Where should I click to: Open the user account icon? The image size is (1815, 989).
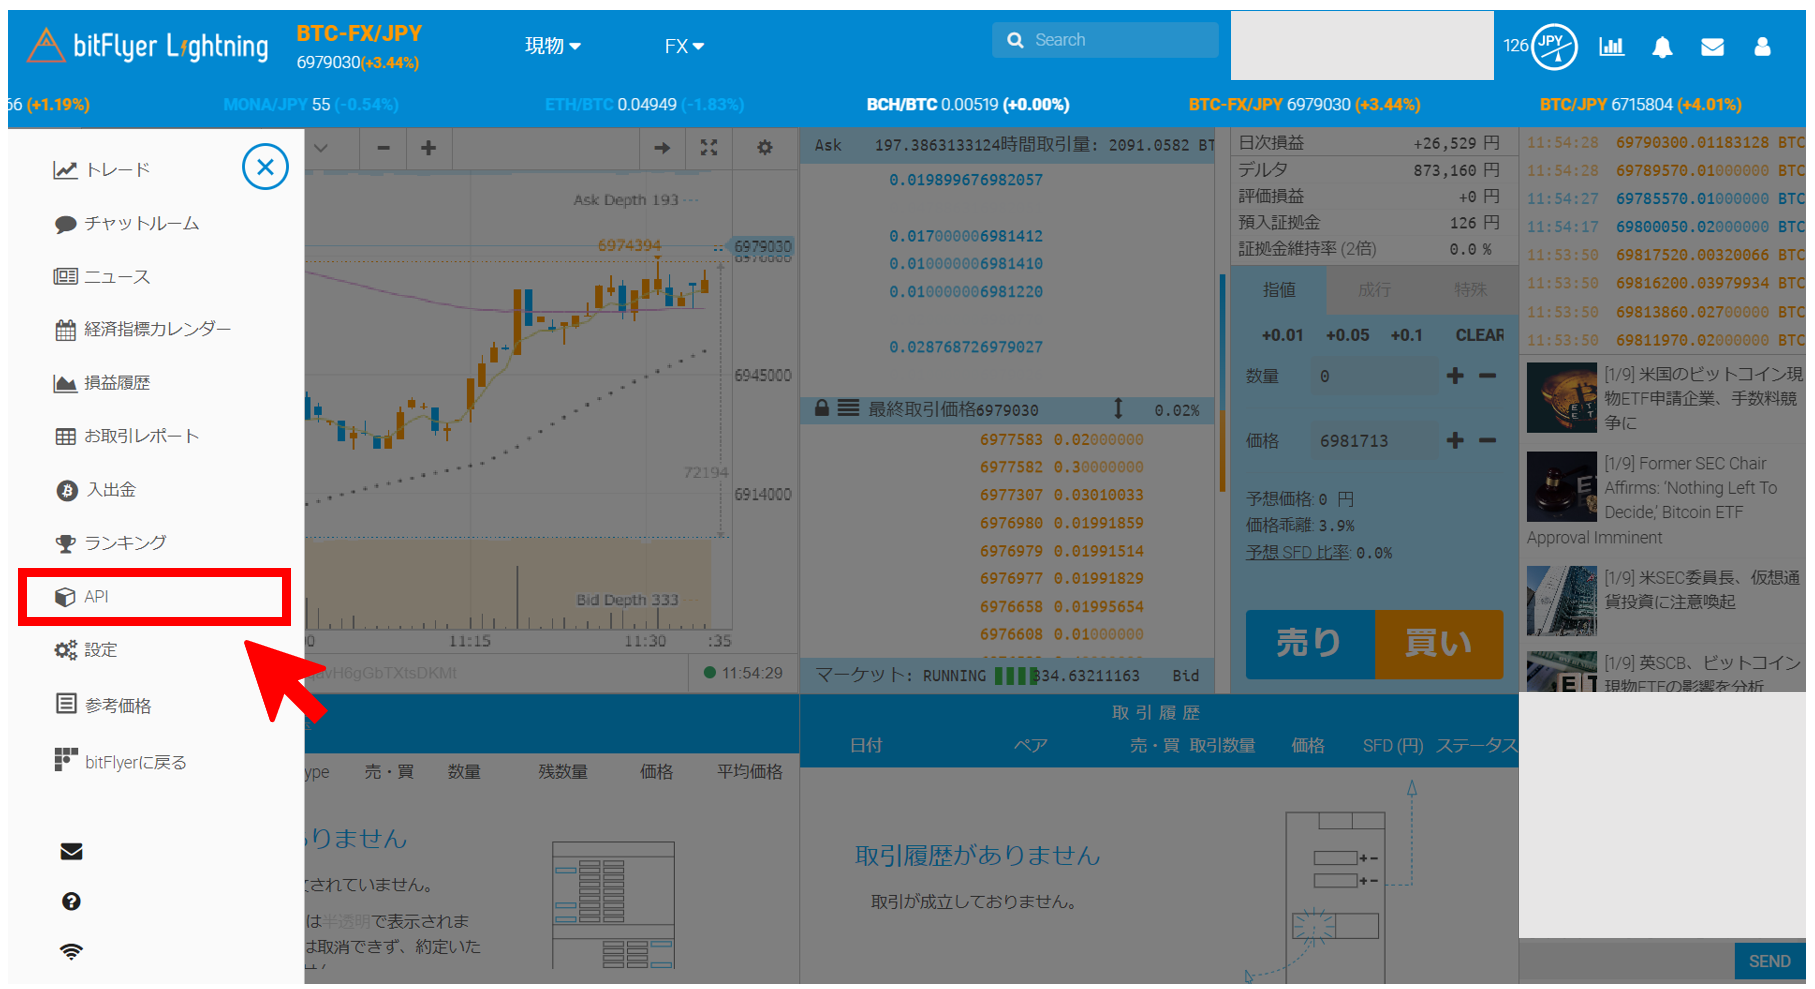1762,47
